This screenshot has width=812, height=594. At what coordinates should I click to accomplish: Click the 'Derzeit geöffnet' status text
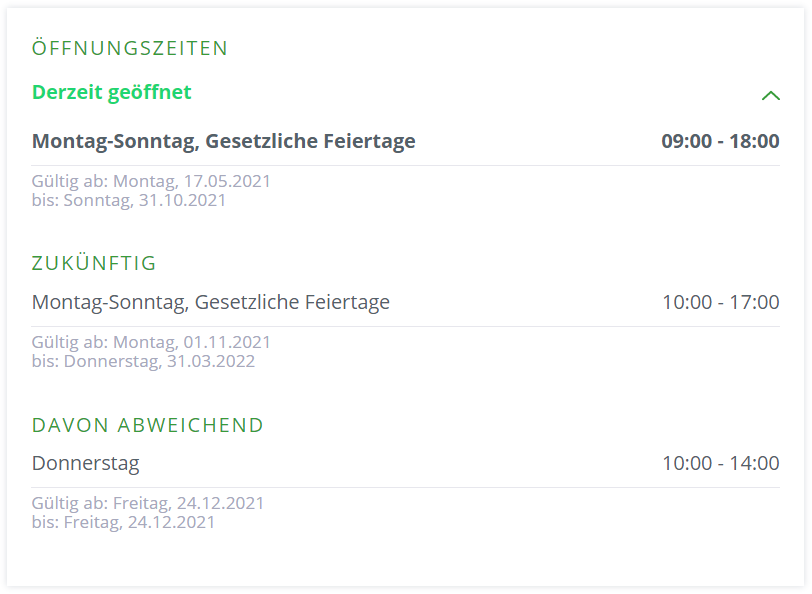[111, 92]
